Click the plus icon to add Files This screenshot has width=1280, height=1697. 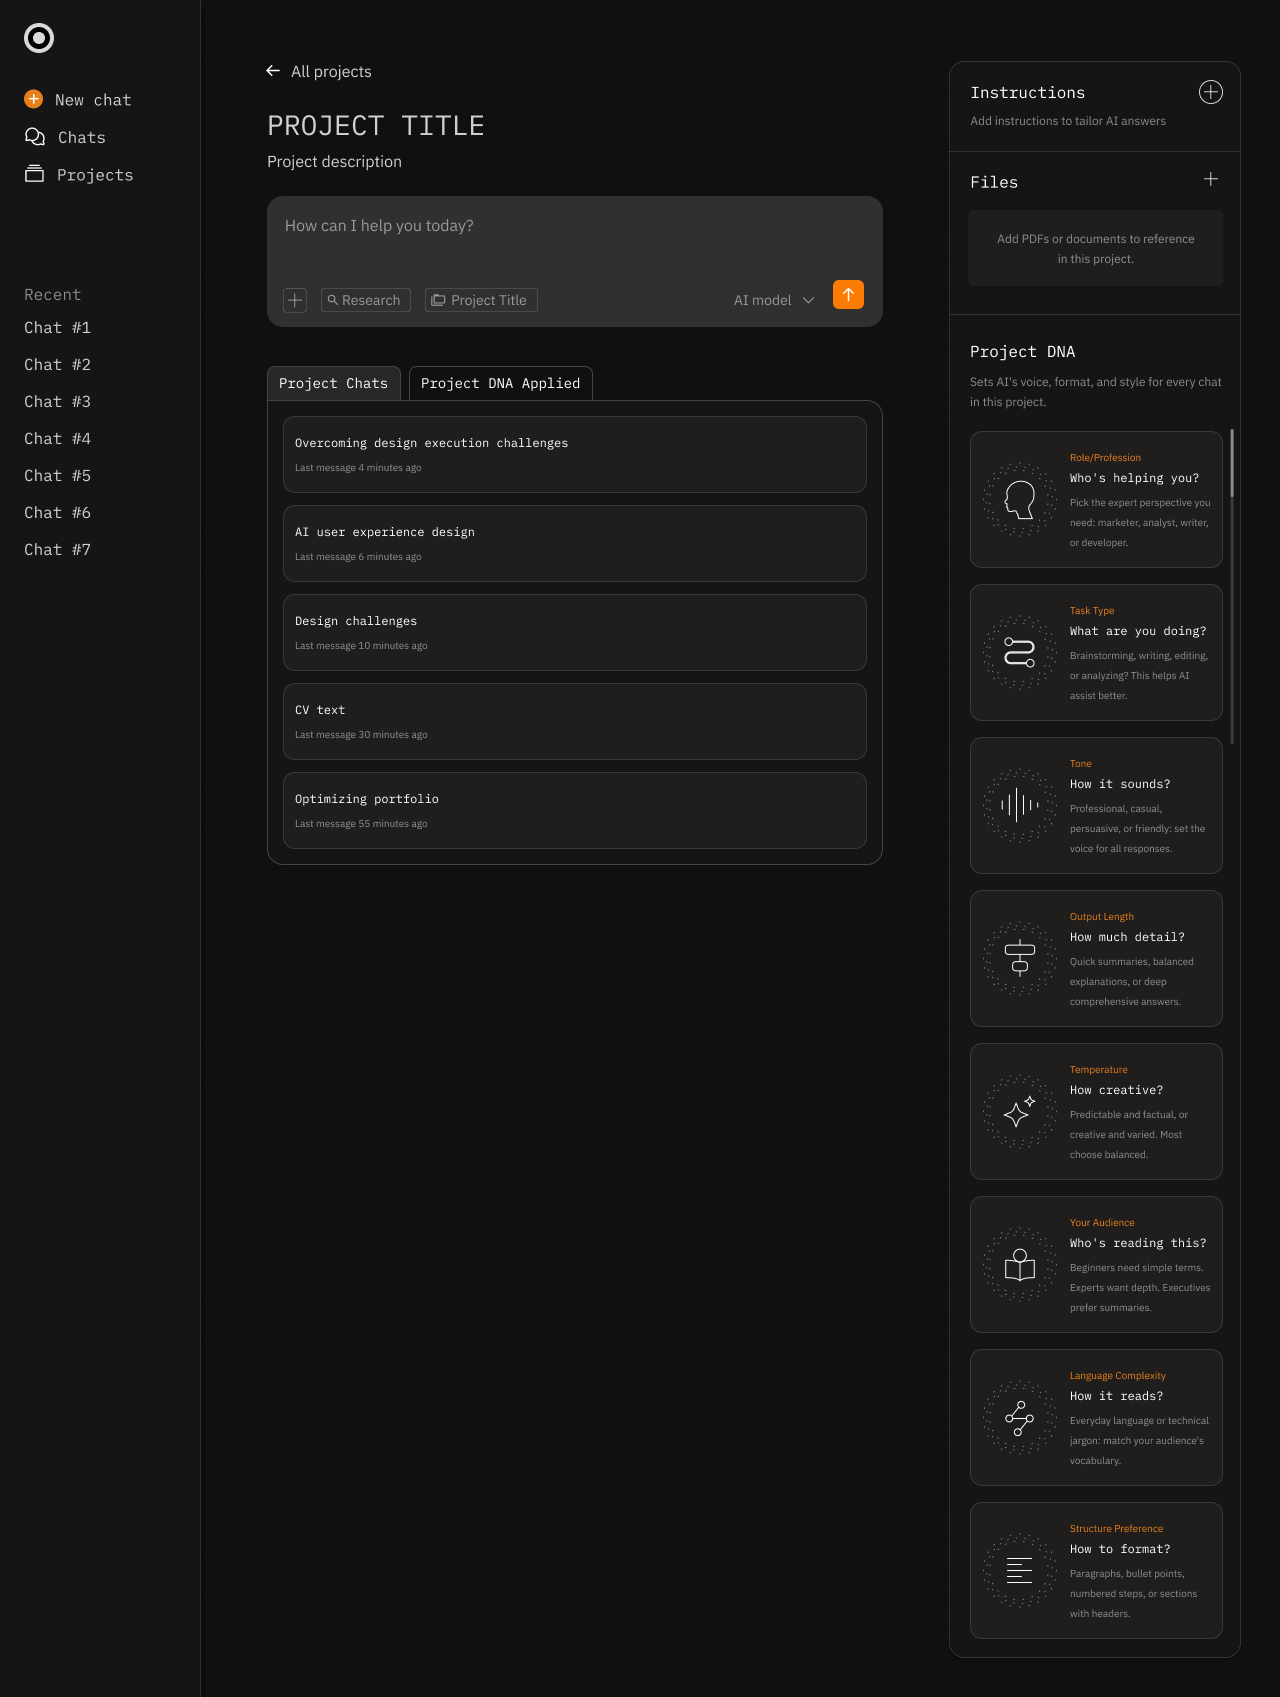click(x=1210, y=180)
